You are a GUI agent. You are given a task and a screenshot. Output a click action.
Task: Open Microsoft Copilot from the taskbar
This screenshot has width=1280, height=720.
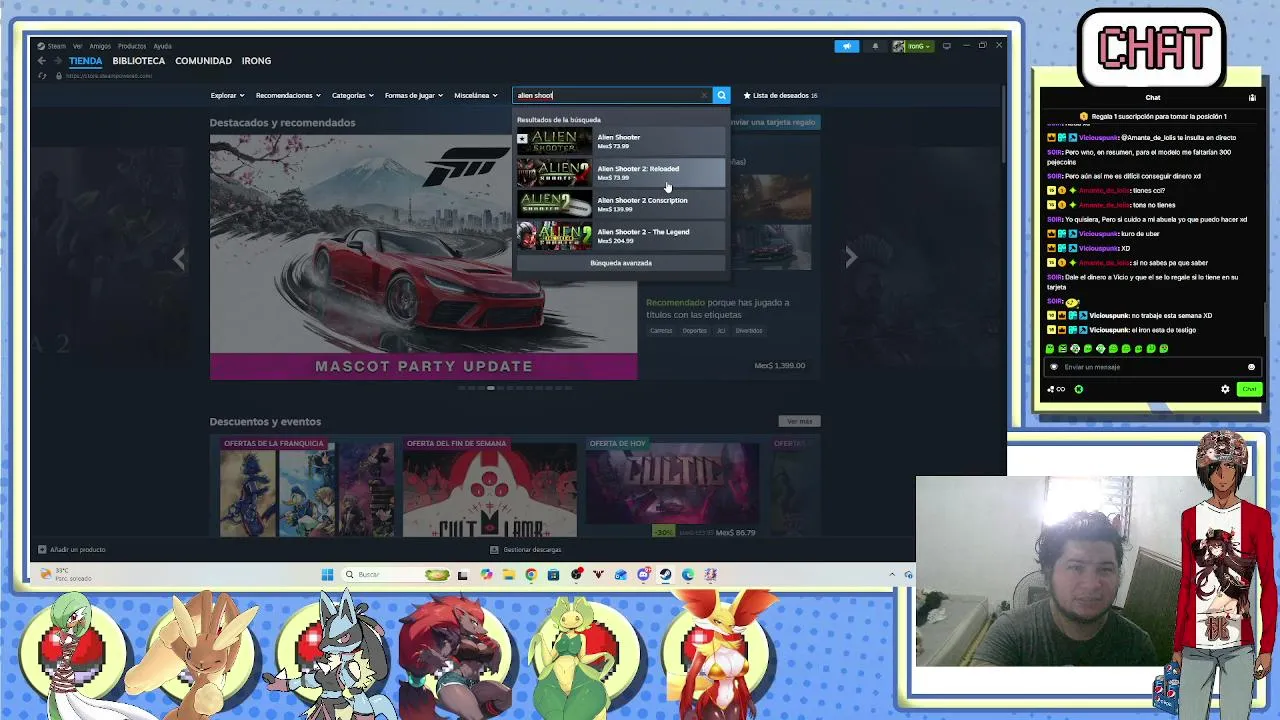click(x=486, y=574)
